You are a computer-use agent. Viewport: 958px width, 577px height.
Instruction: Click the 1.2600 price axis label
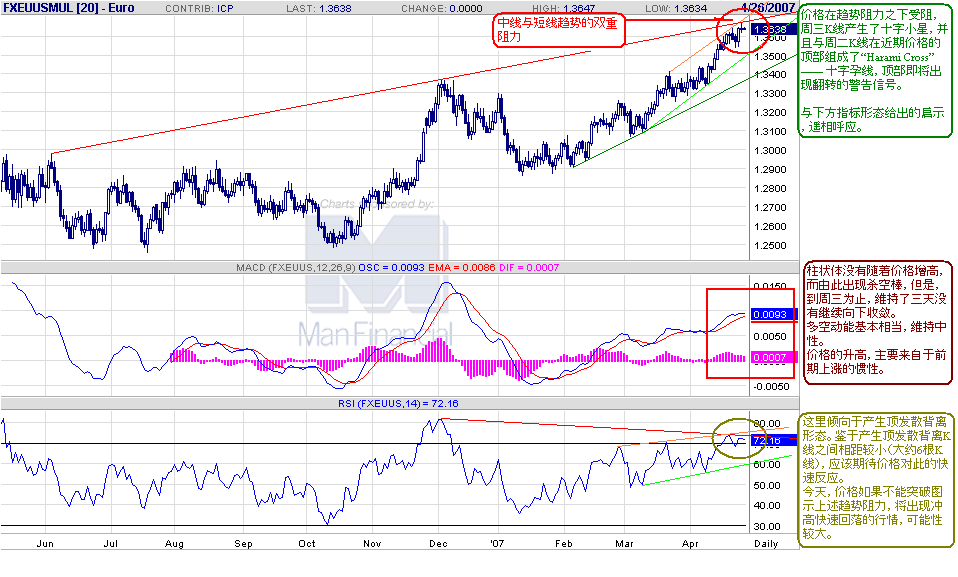tap(770, 226)
